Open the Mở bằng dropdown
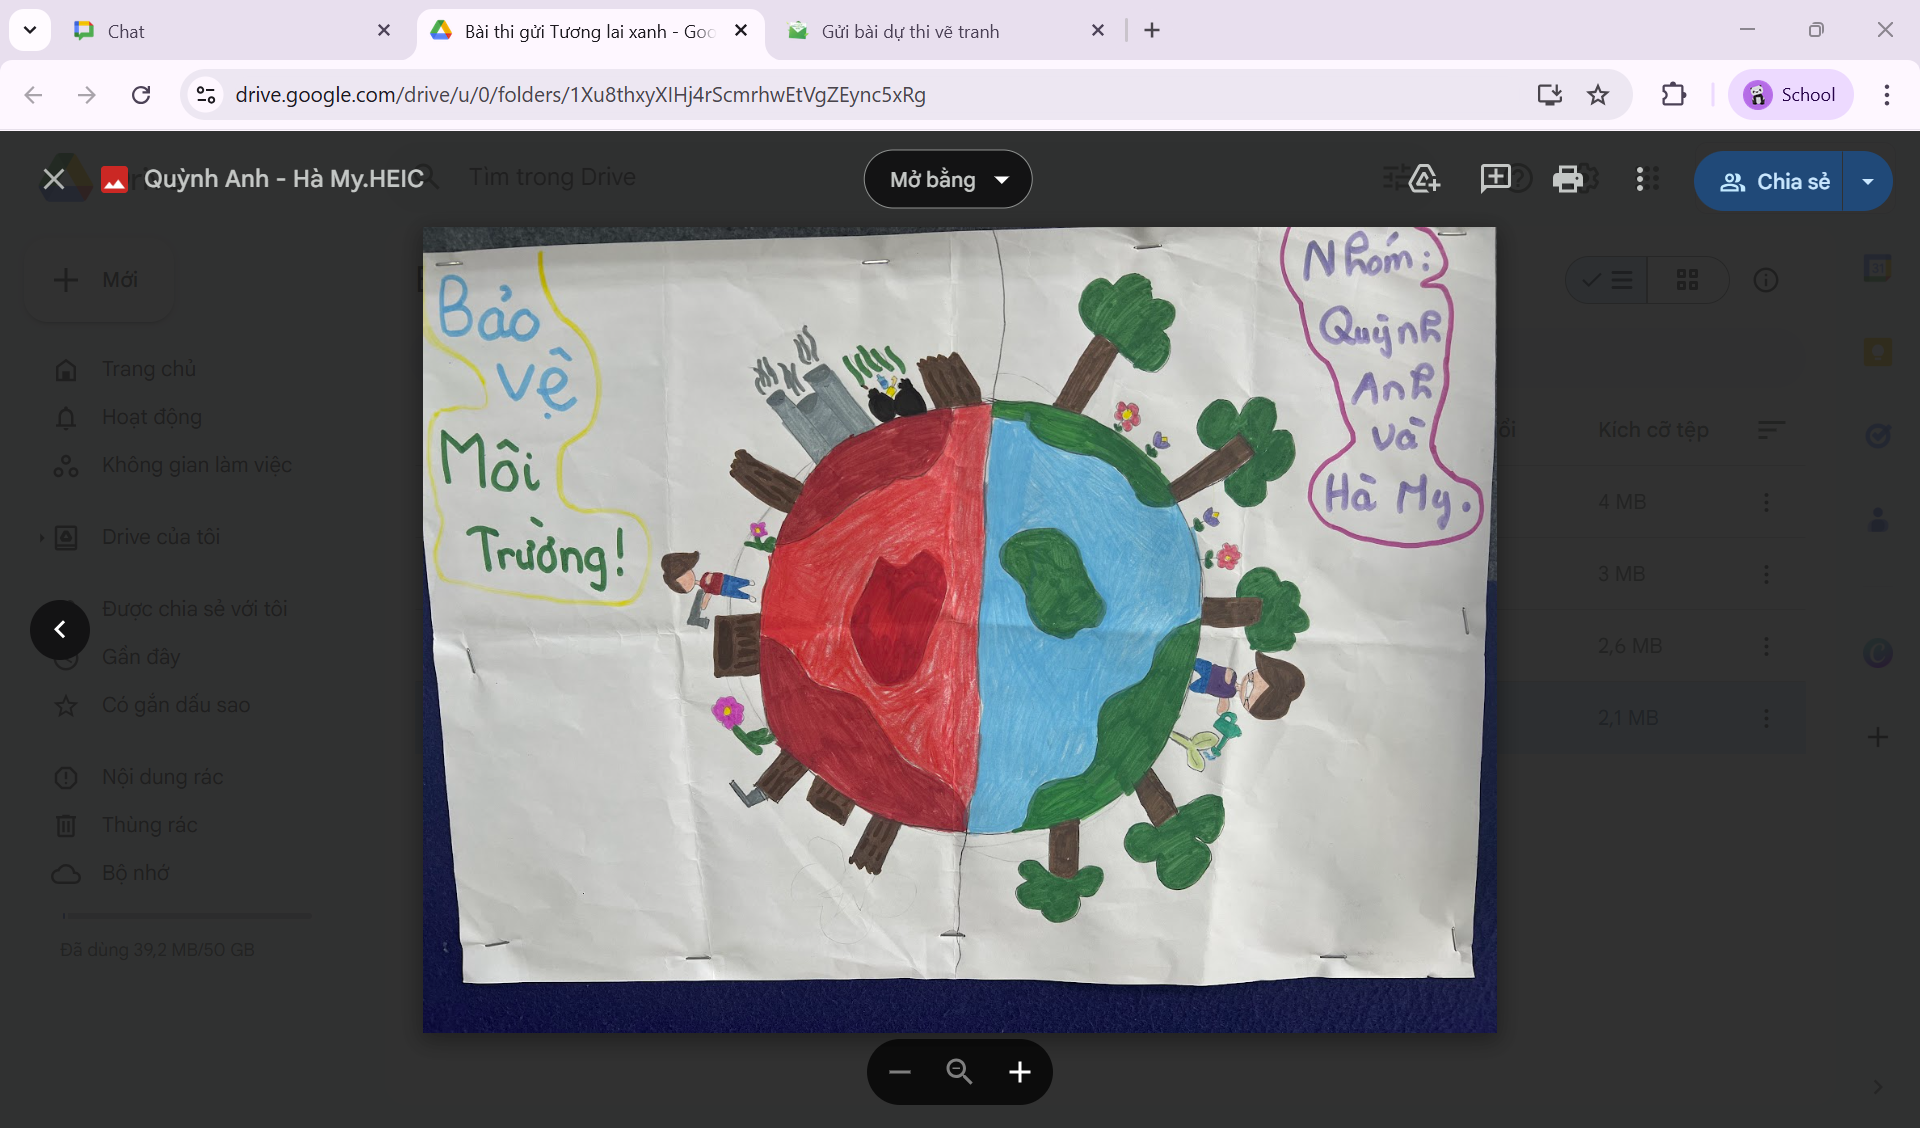 point(948,179)
